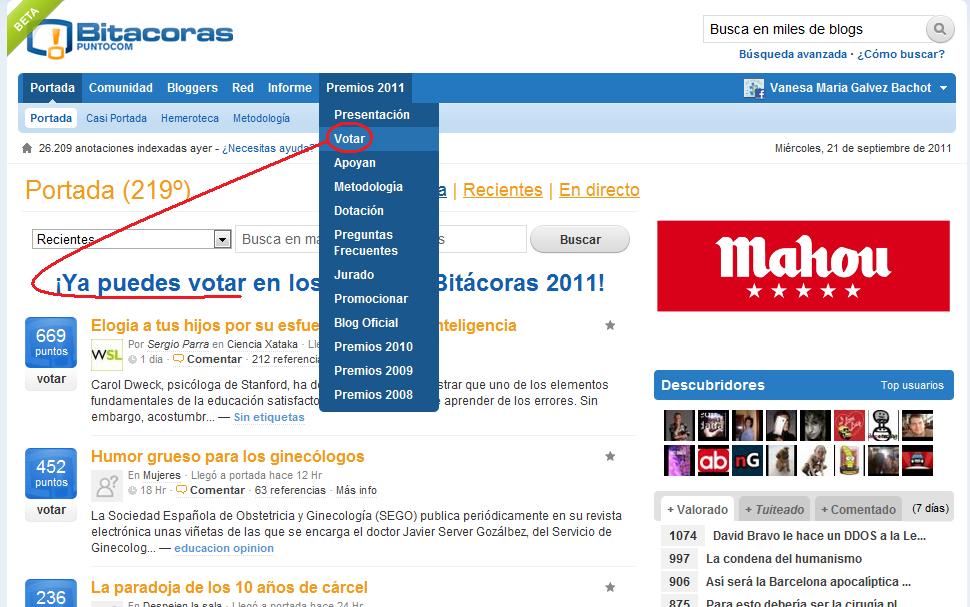970x607 pixels.
Task: Go to the Red nav tab
Action: pyautogui.click(x=243, y=88)
